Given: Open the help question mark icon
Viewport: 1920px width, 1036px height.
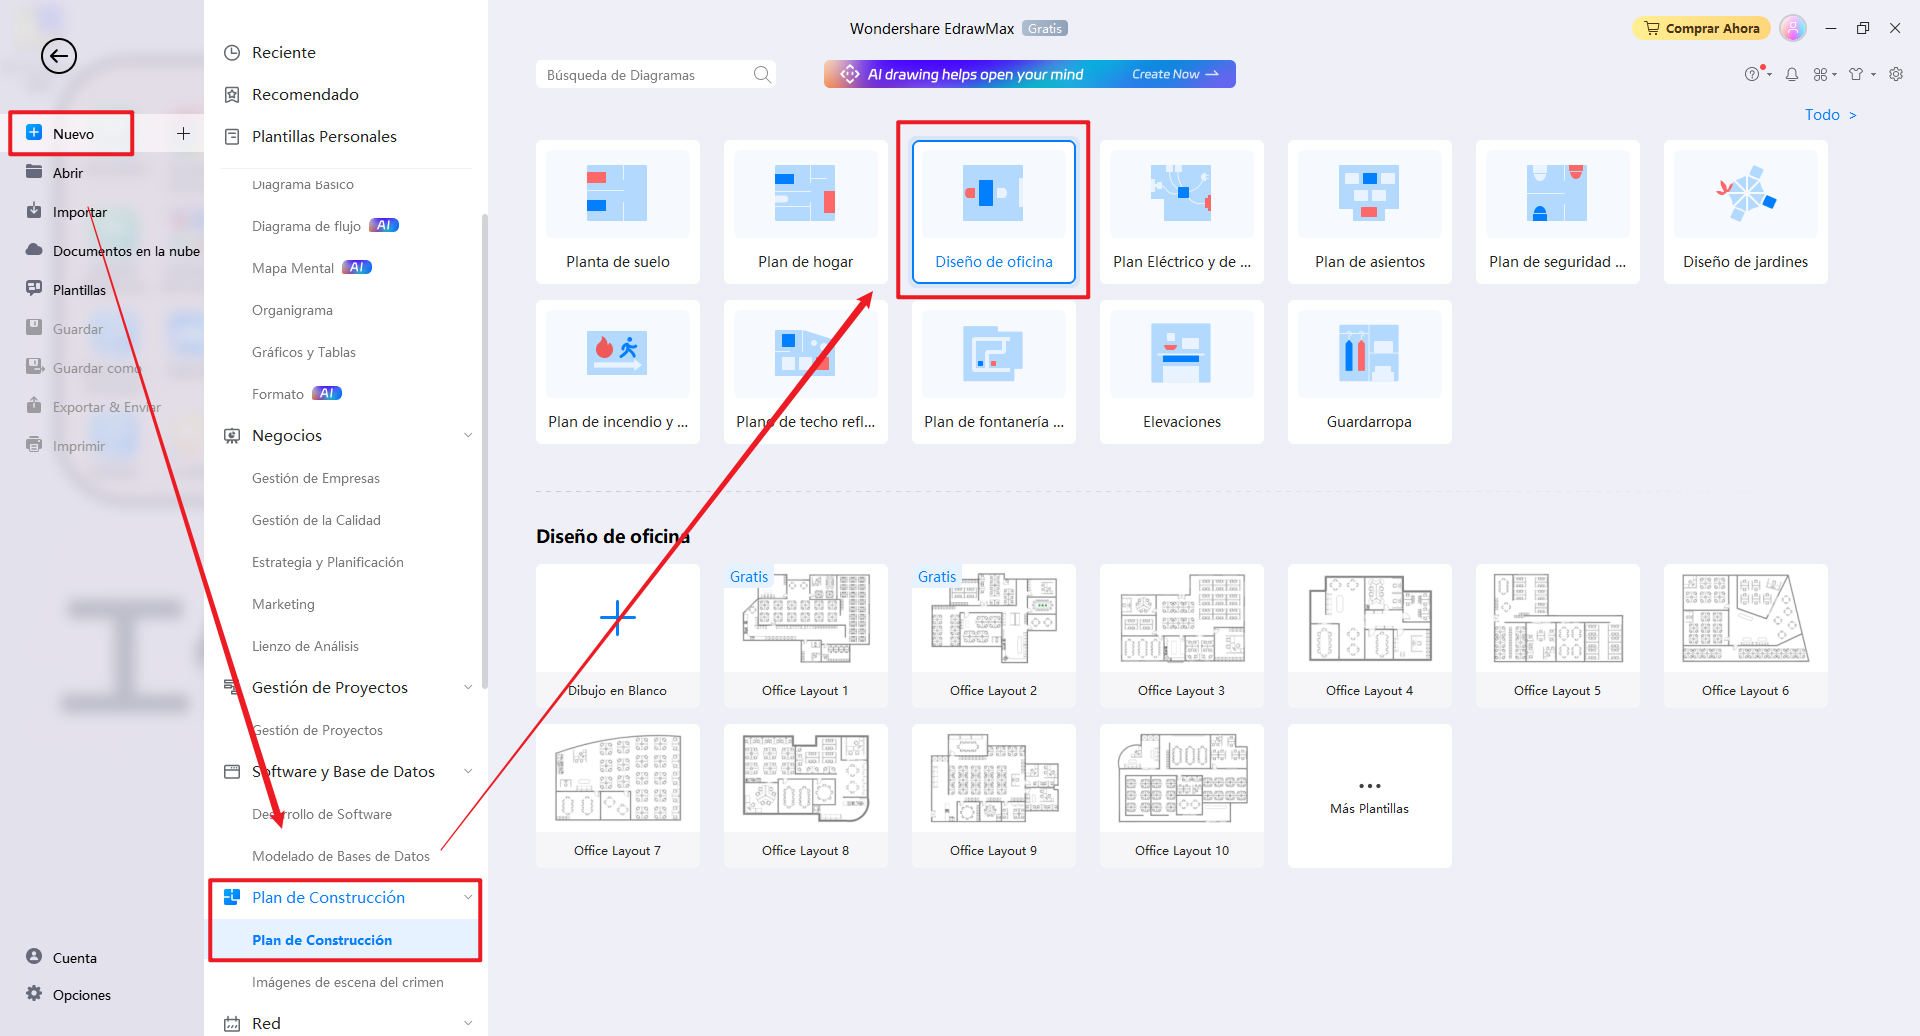Looking at the screenshot, I should [1752, 75].
